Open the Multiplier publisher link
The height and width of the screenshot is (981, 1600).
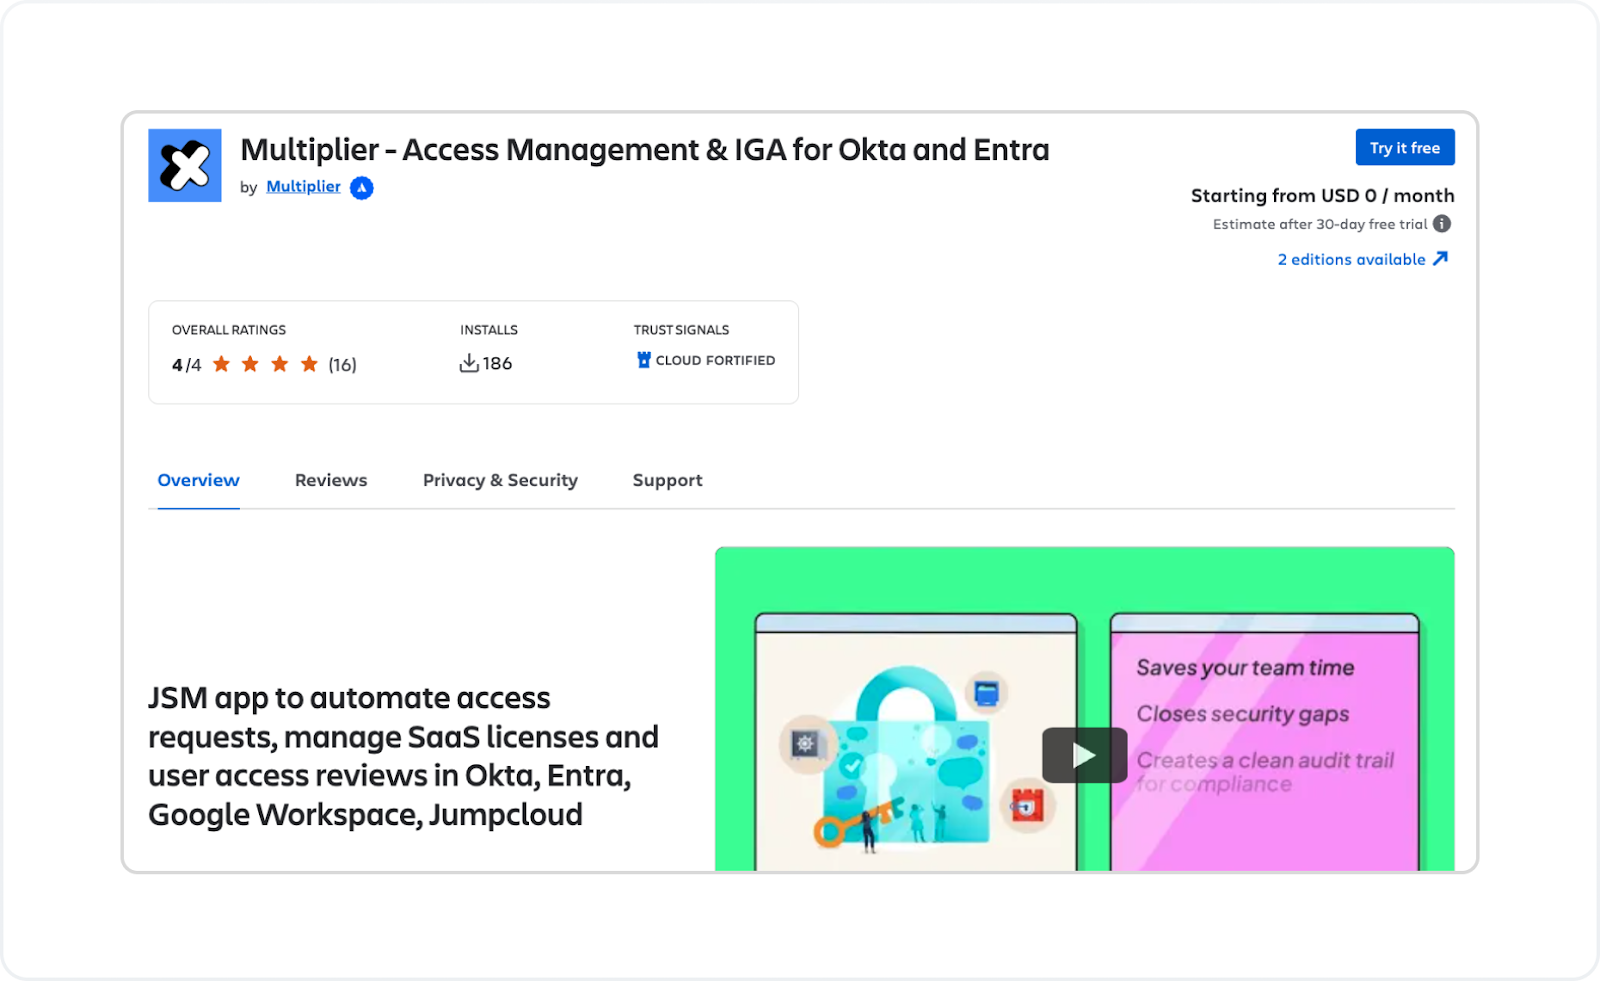pyautogui.click(x=303, y=186)
